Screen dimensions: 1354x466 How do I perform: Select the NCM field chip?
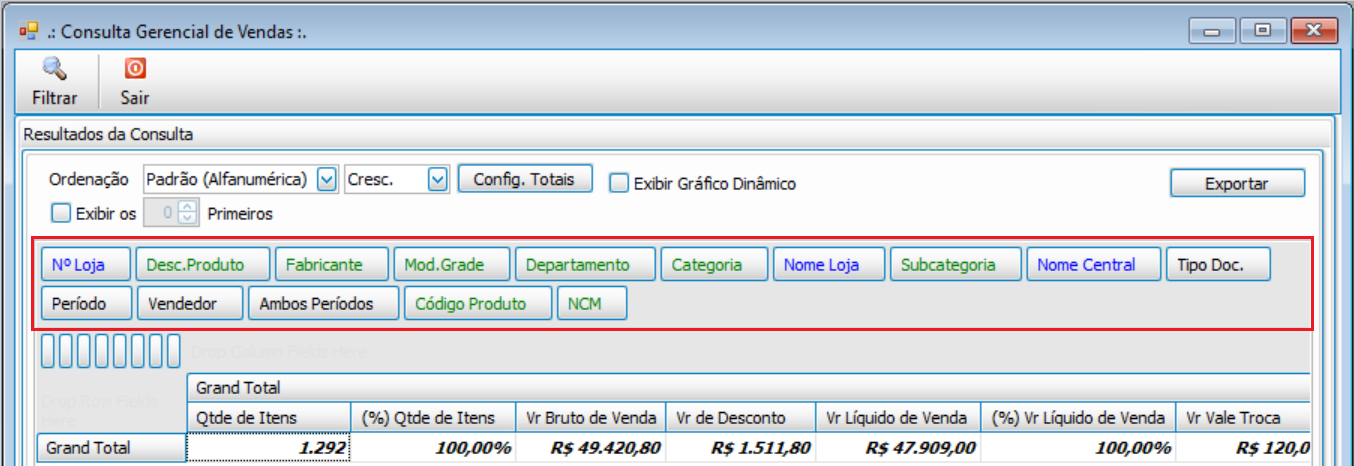[x=591, y=303]
